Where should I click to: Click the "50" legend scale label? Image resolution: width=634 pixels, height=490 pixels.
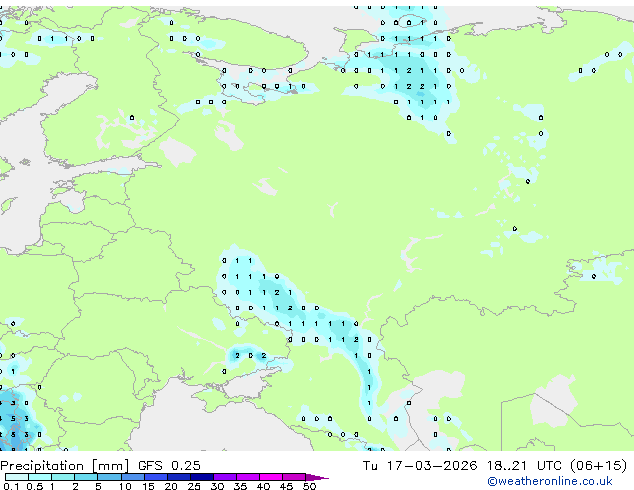tap(309, 486)
